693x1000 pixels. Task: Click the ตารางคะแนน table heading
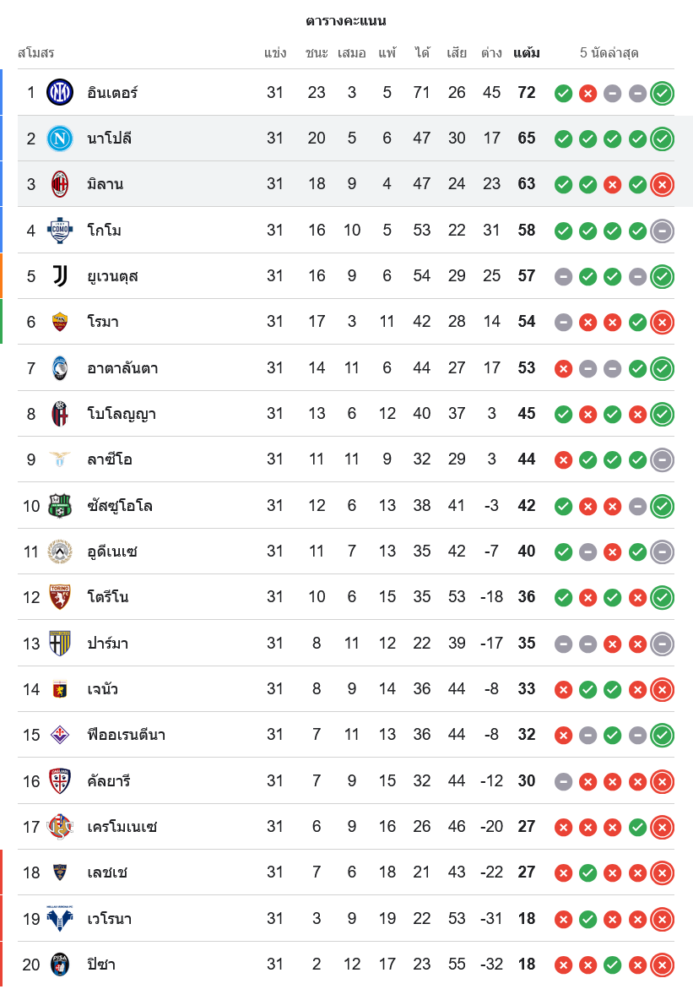[x=346, y=20]
